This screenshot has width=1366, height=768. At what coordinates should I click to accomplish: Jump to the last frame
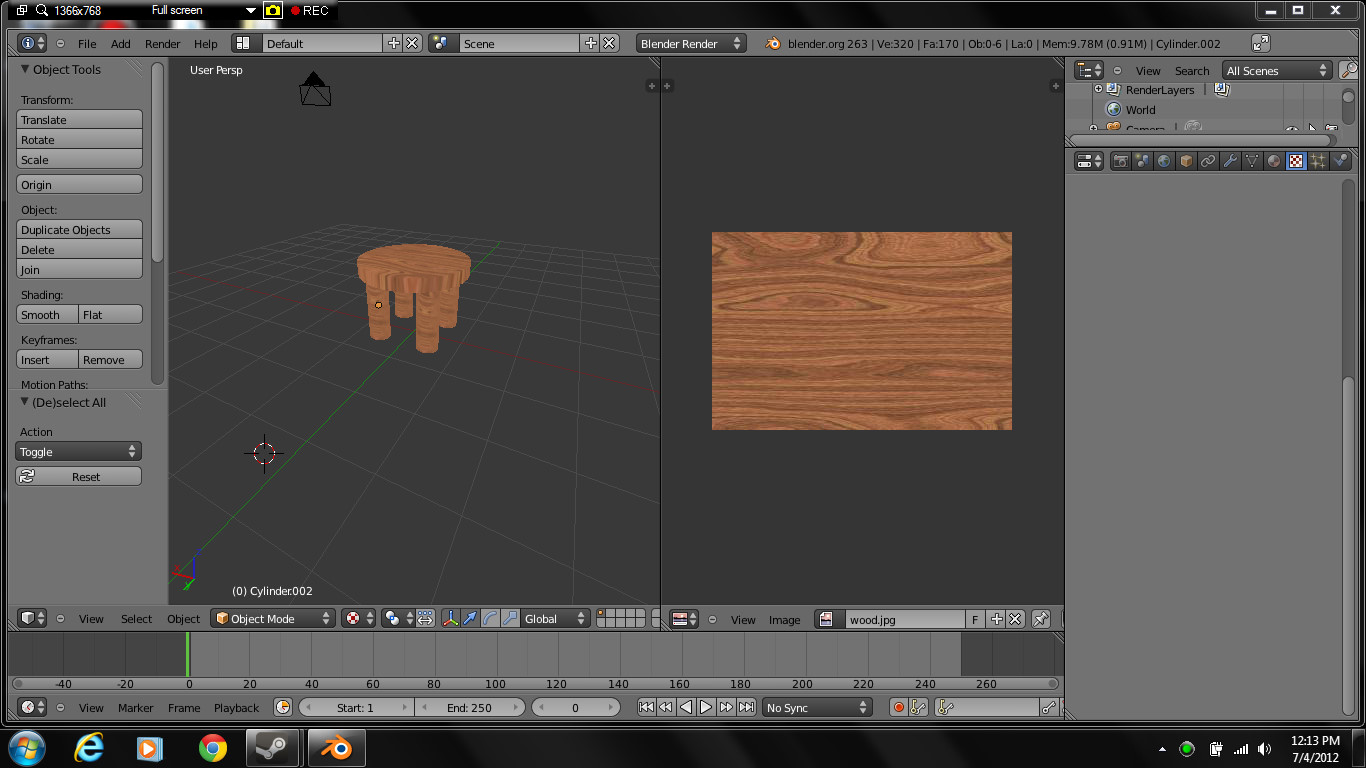746,707
